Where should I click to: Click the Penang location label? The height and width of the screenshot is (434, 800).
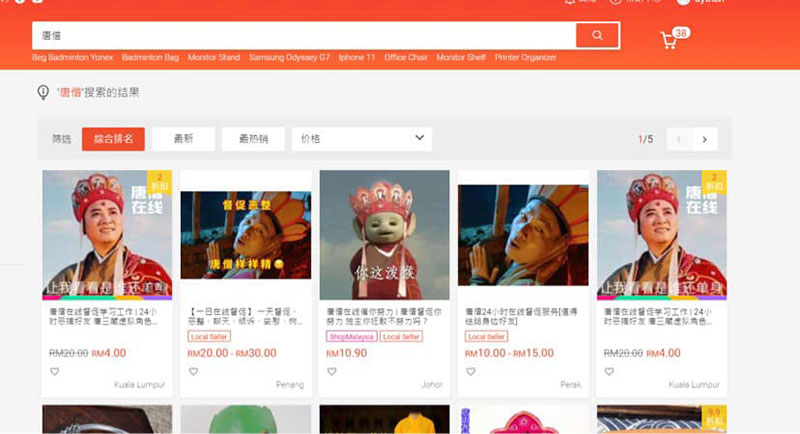tap(290, 385)
